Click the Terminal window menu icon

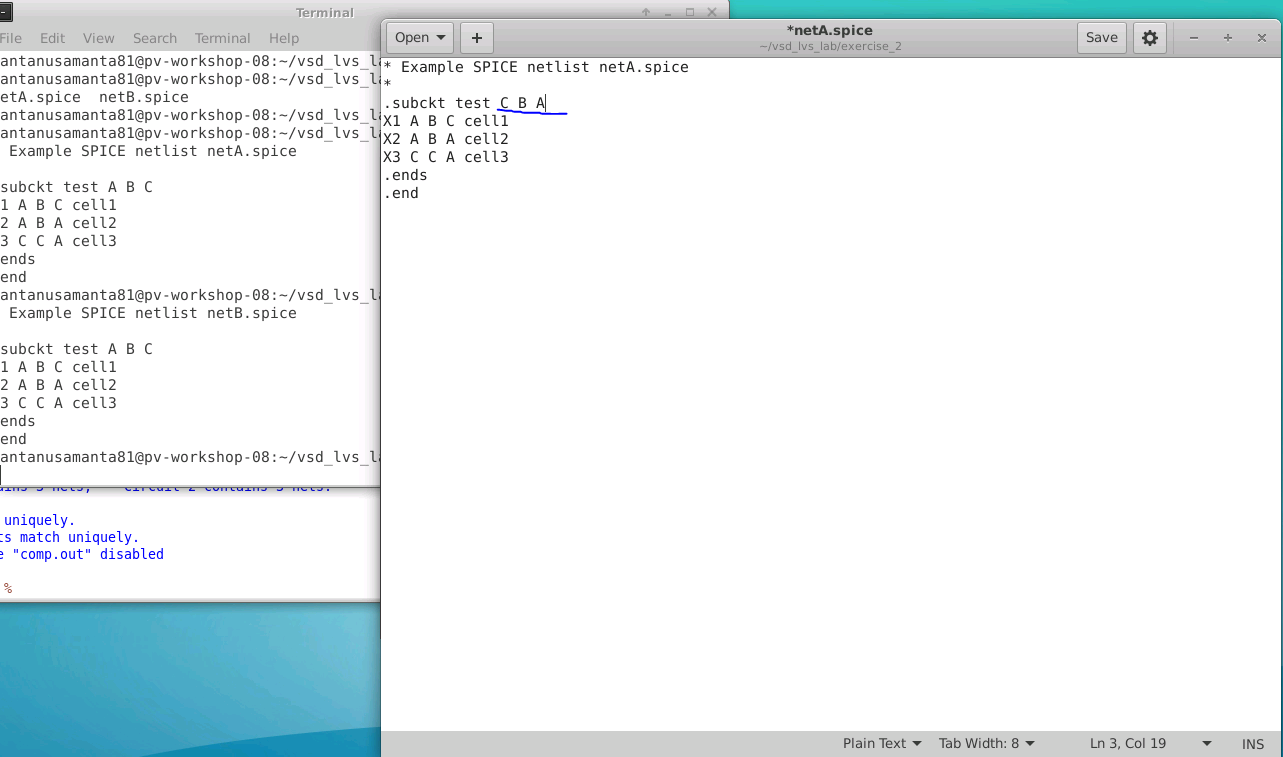[5, 13]
